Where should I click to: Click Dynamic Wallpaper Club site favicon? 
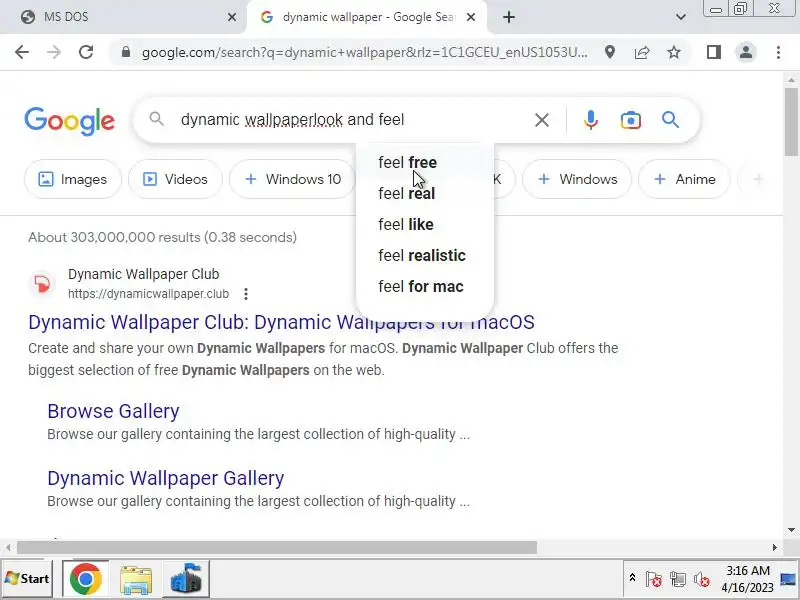[x=42, y=283]
